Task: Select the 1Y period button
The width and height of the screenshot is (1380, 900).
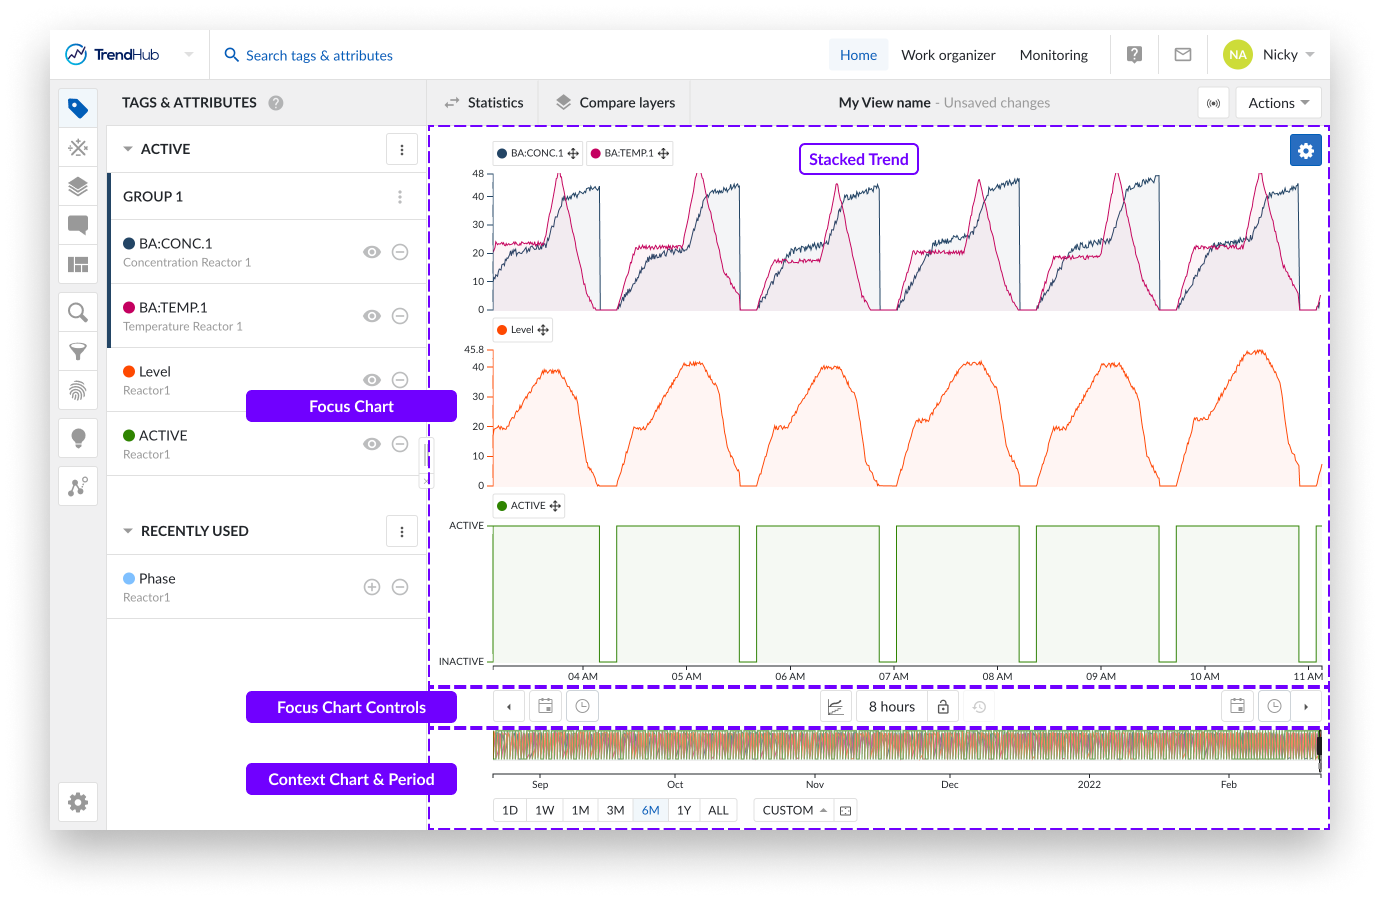Action: pyautogui.click(x=684, y=810)
